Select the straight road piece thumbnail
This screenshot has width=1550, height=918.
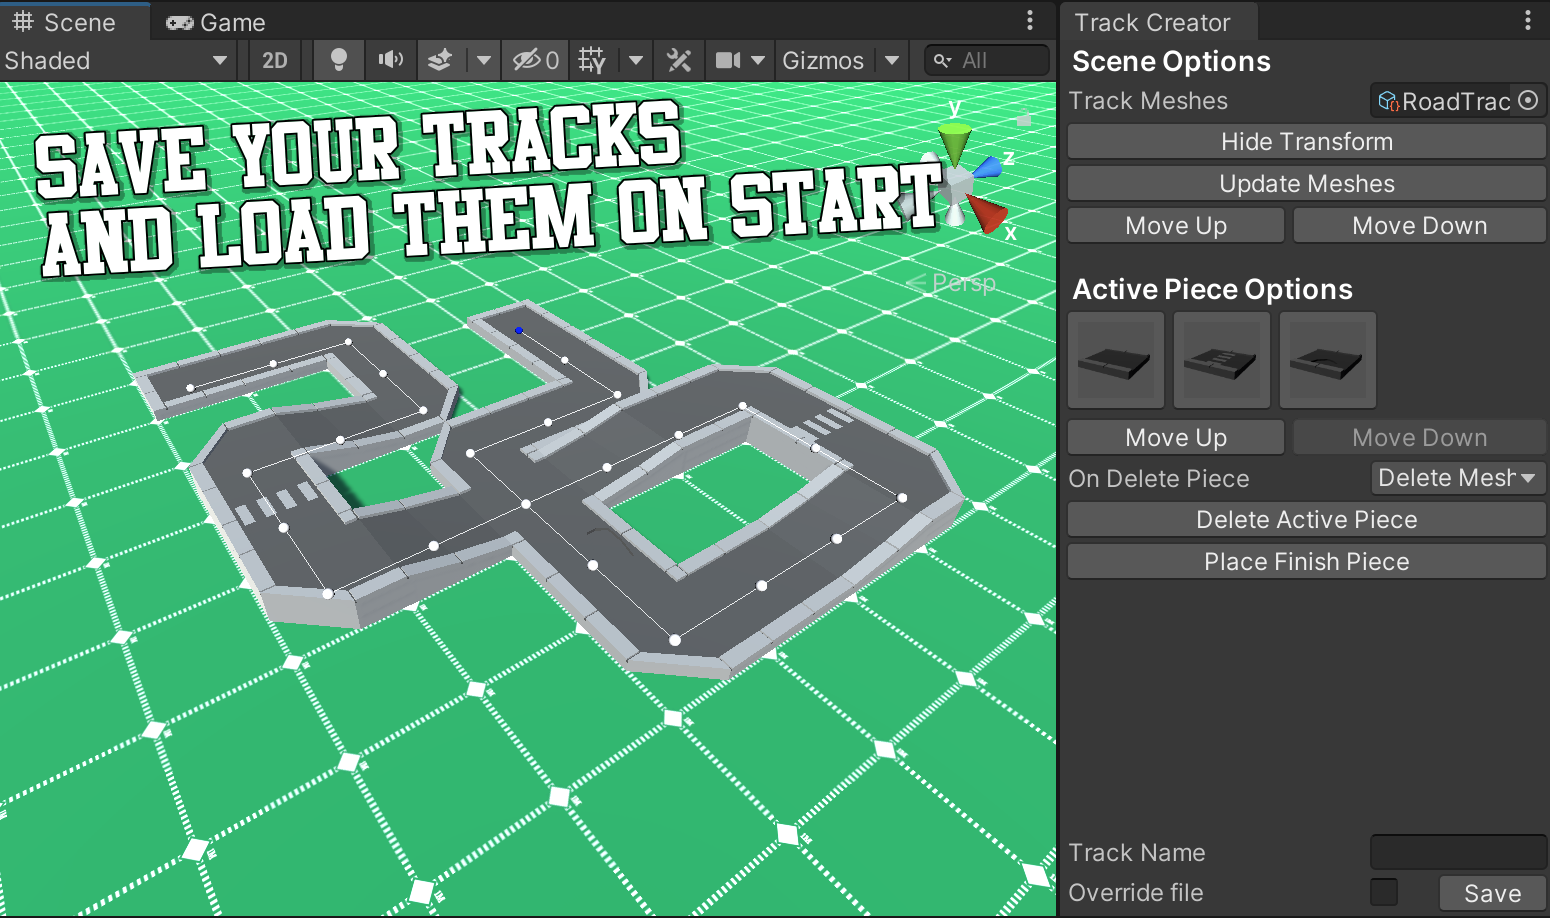point(1116,360)
